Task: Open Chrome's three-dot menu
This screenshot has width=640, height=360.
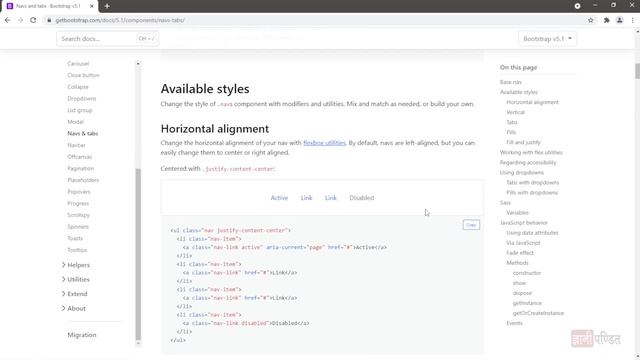Action: pos(633,20)
